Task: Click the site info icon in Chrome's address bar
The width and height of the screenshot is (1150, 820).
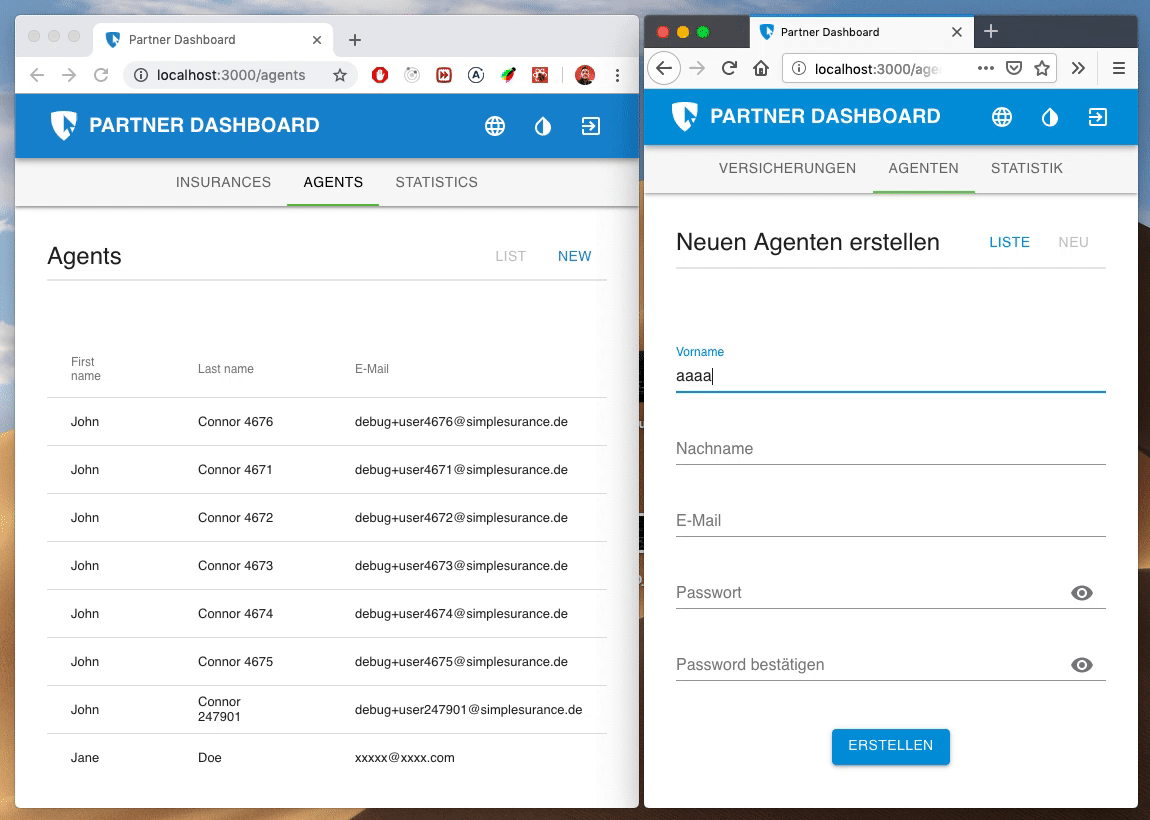Action: coord(141,75)
